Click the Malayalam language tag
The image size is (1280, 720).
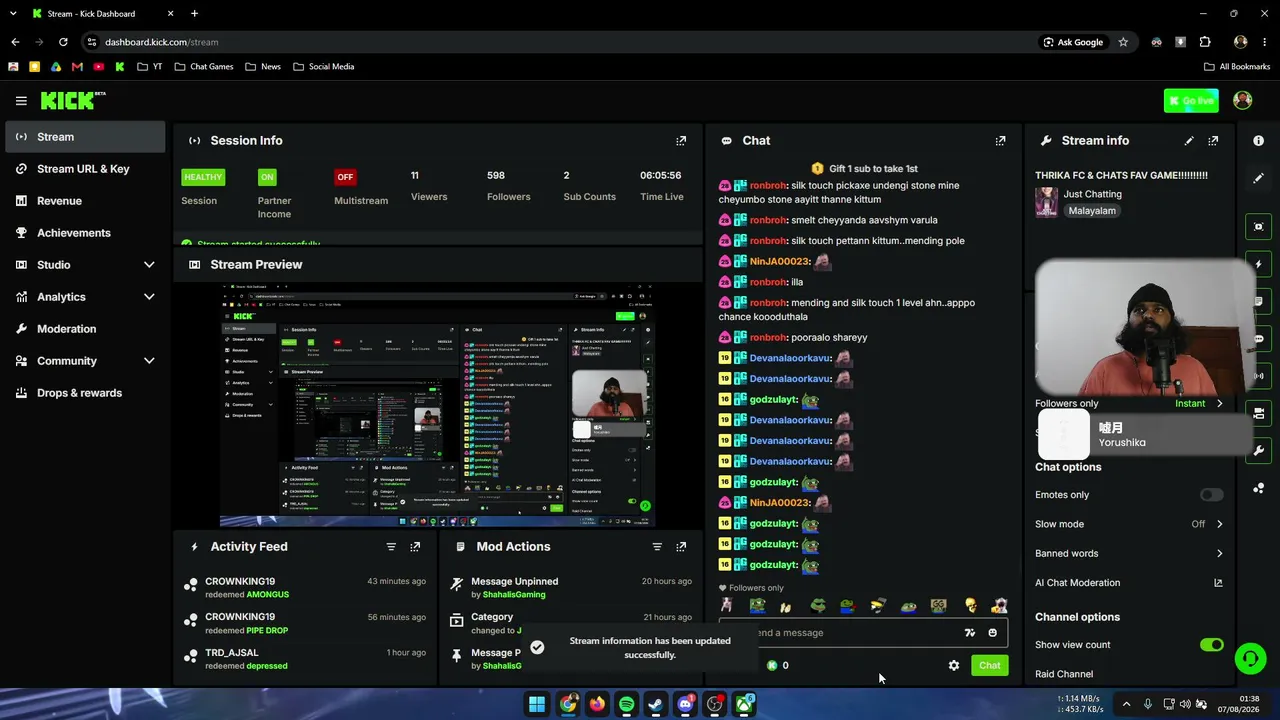(x=1092, y=211)
